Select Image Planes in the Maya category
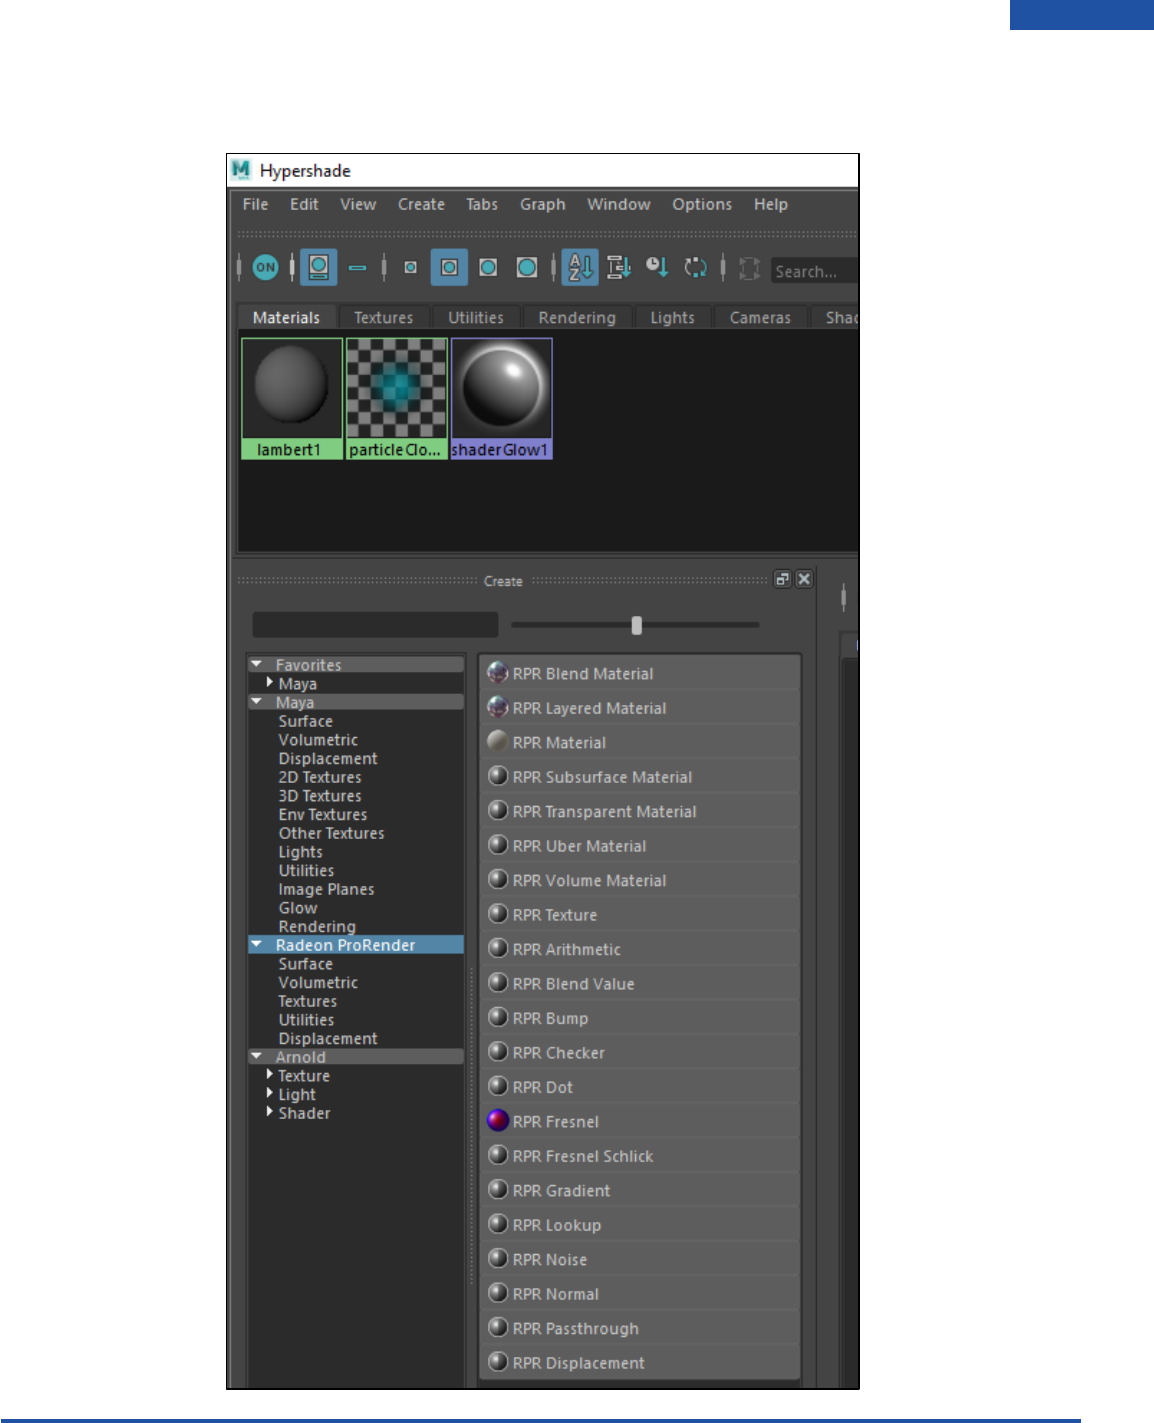Screen dimensions: 1154x1423 [x=327, y=889]
